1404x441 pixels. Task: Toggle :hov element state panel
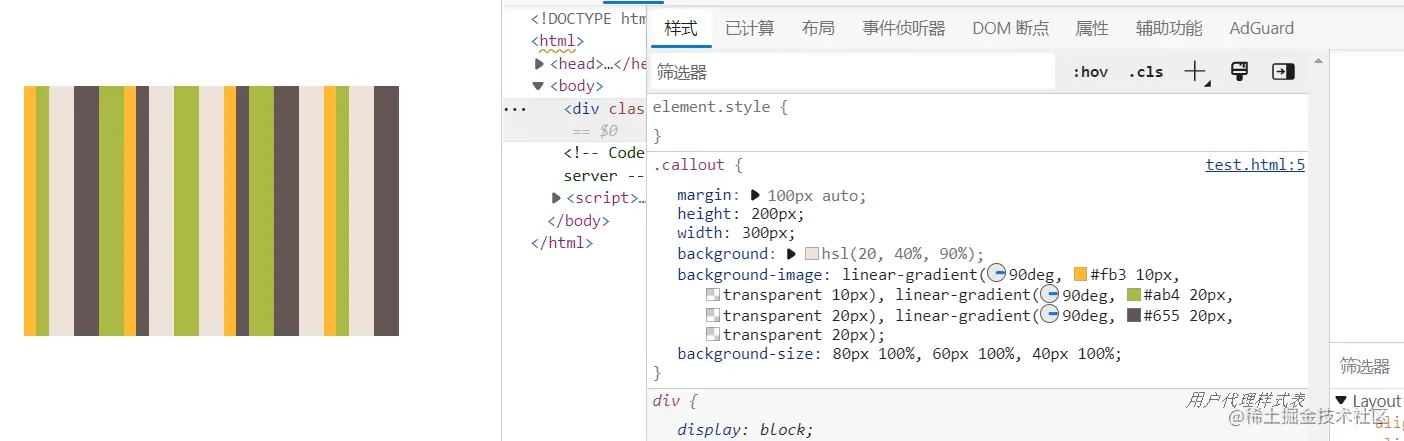pos(1090,72)
